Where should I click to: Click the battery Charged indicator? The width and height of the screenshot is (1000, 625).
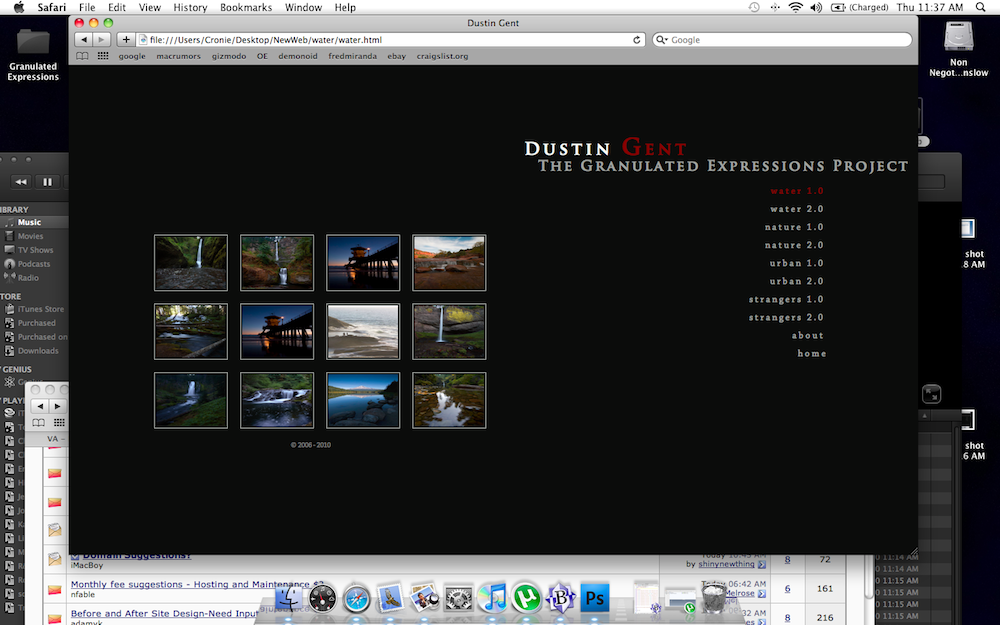click(x=860, y=8)
